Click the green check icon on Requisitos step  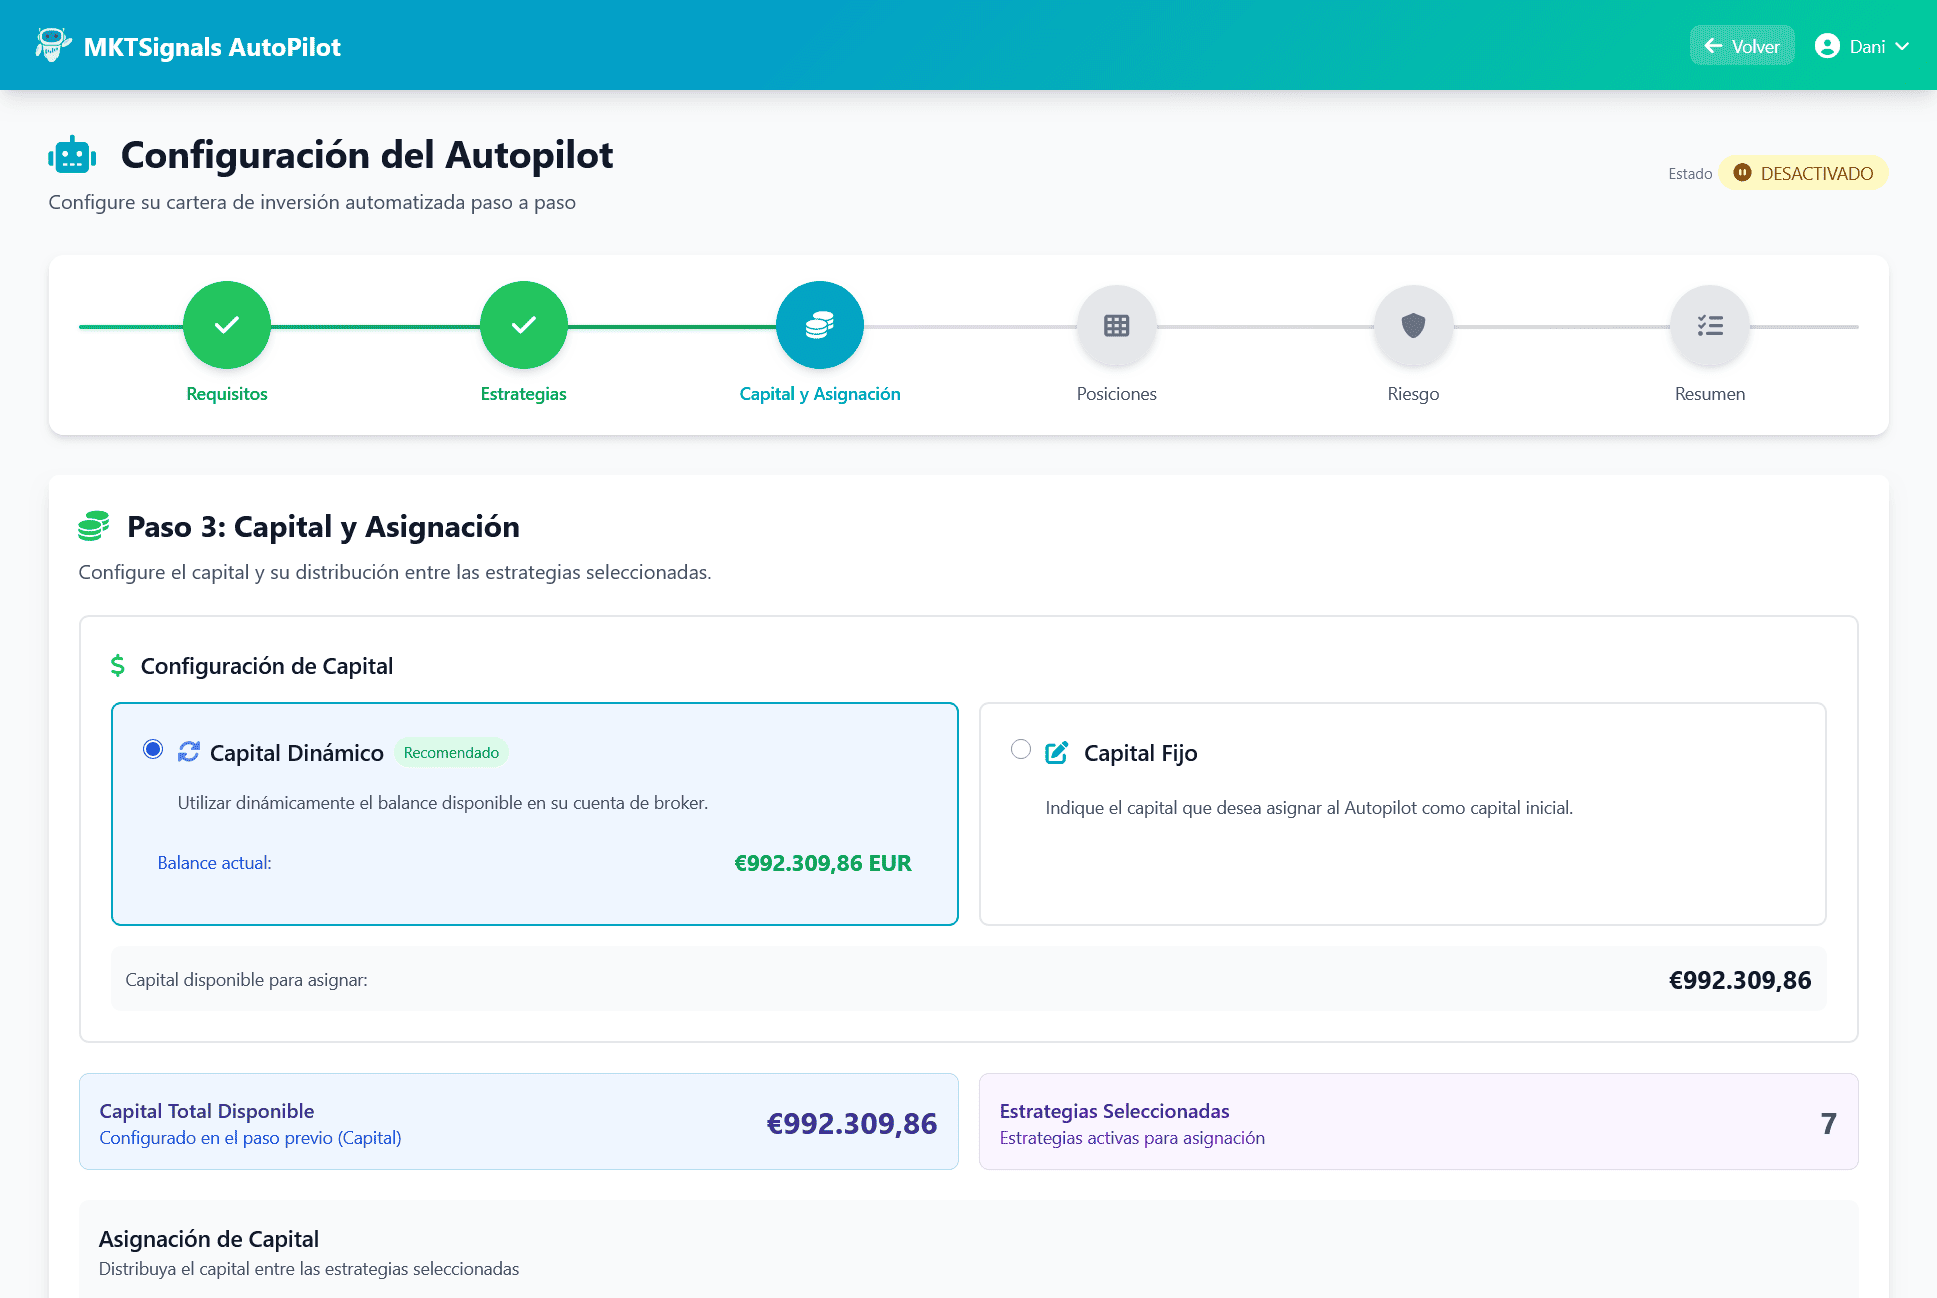[226, 325]
